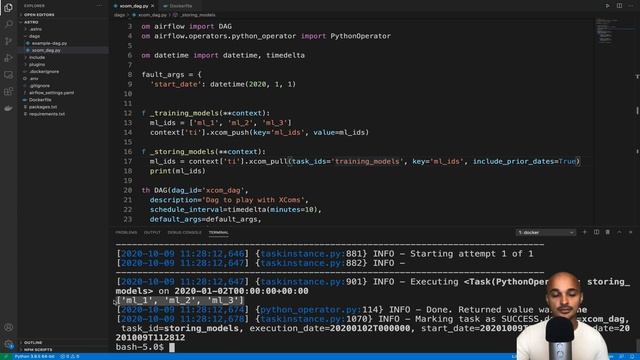Open the Extensions view
The height and width of the screenshot is (360, 640).
point(8,91)
